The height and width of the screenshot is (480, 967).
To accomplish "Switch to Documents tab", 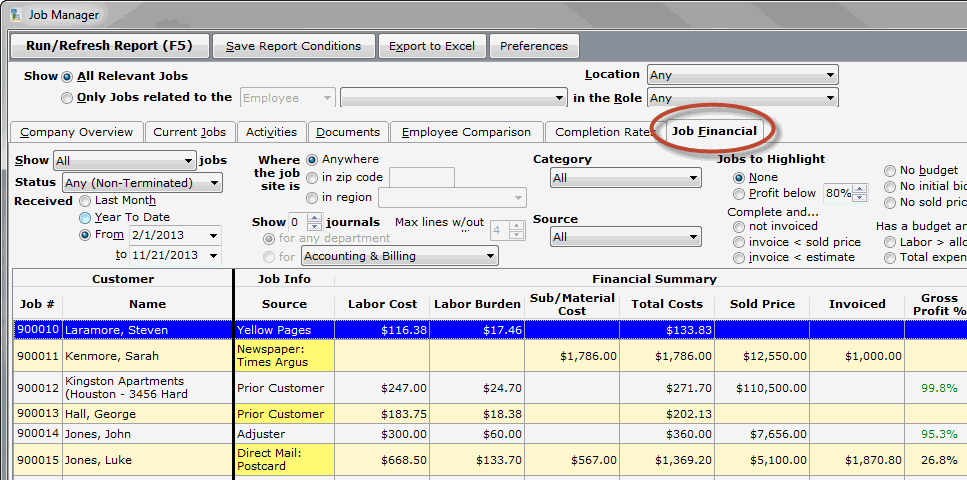I will [x=348, y=132].
